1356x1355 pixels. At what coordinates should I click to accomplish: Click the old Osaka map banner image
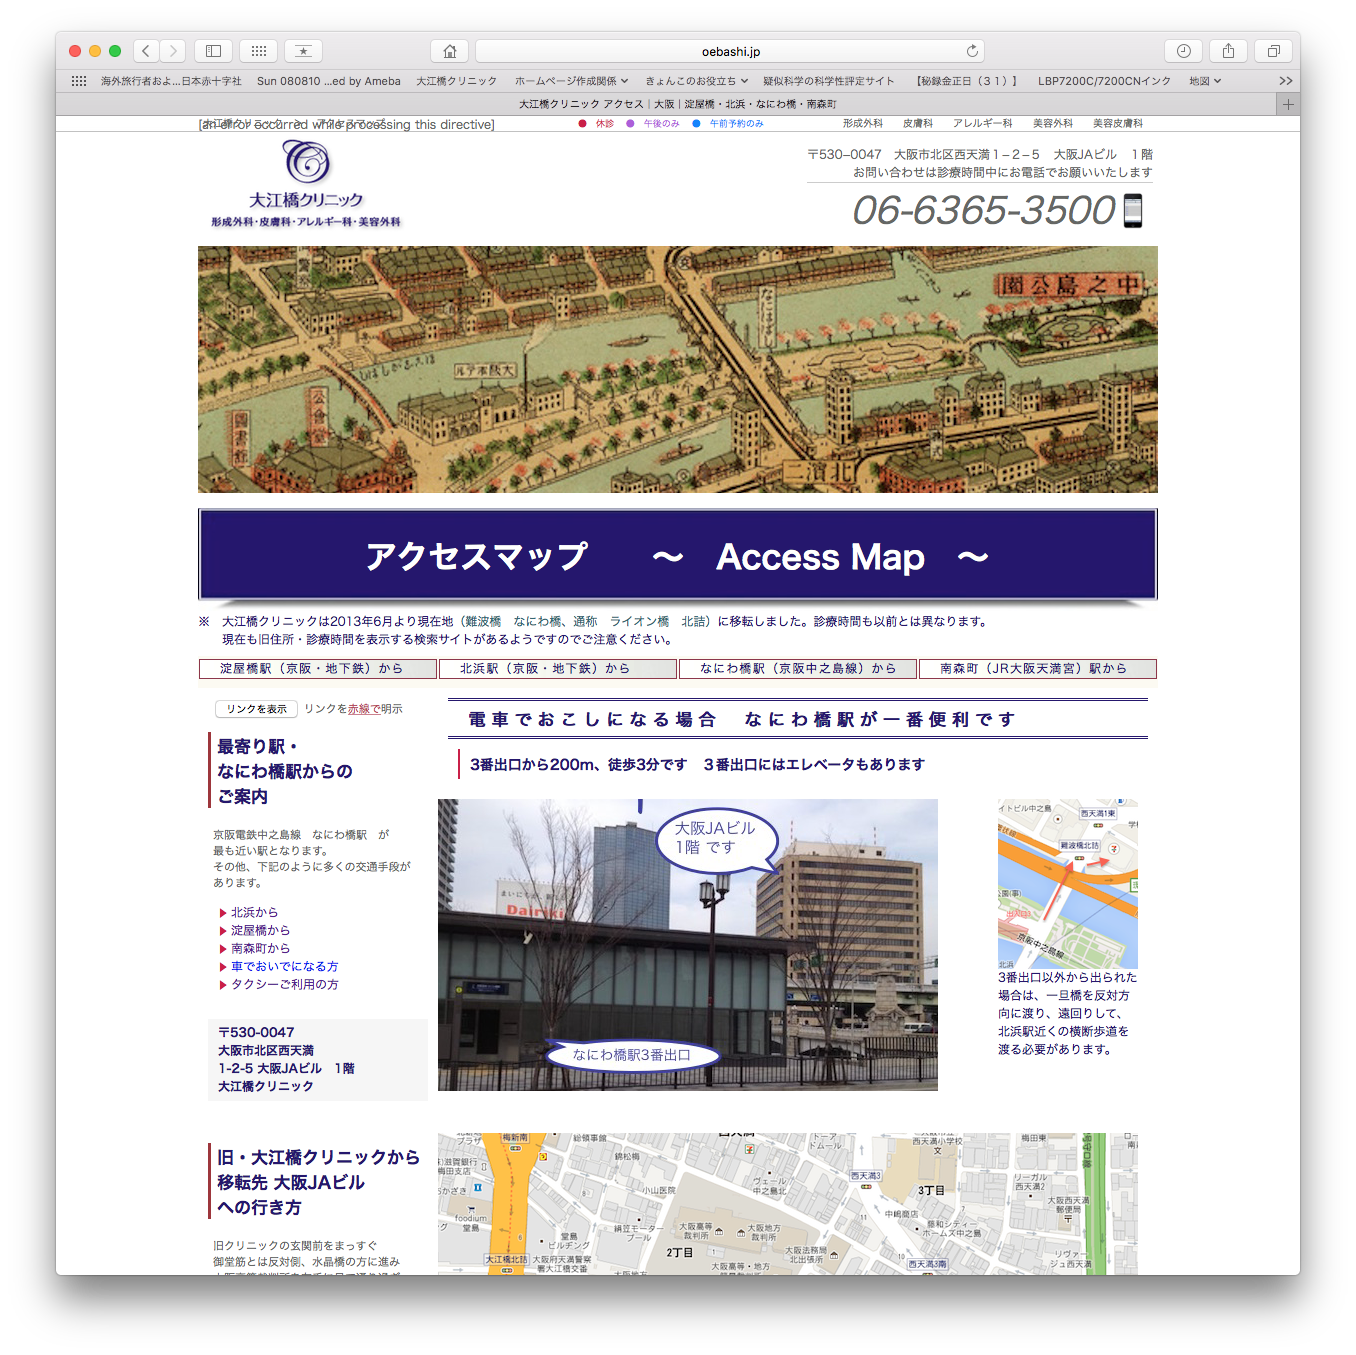tap(678, 369)
